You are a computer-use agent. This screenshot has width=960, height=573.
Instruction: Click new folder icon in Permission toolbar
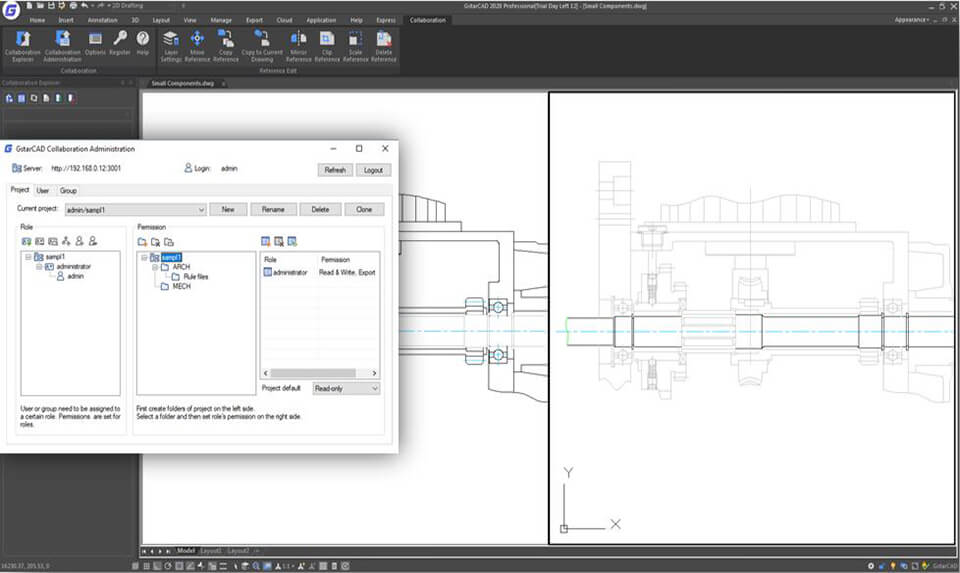[x=142, y=242]
